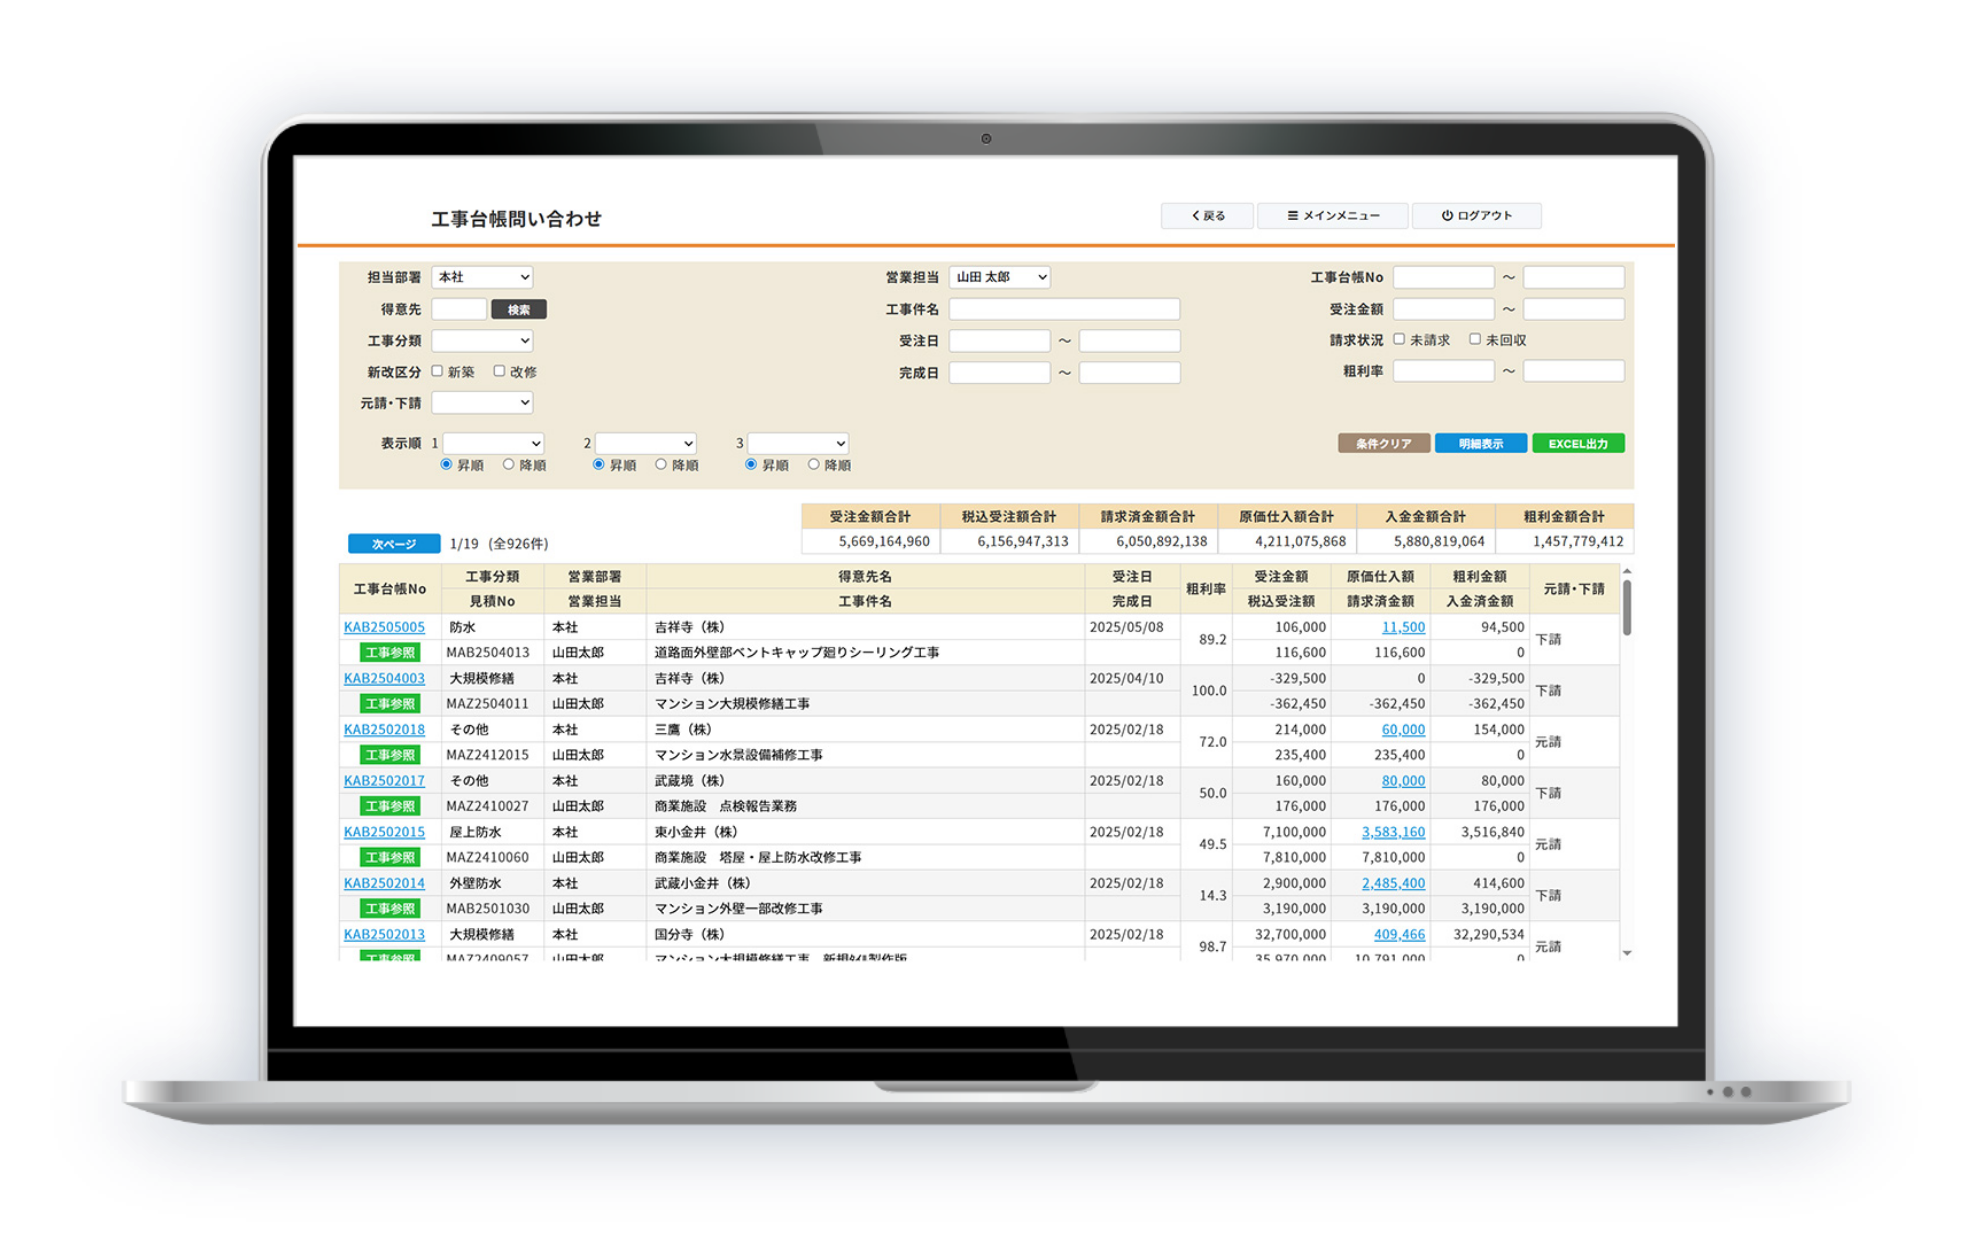1973x1256 pixels.
Task: Enable the 未請求 billing status filter
Action: 1397,339
